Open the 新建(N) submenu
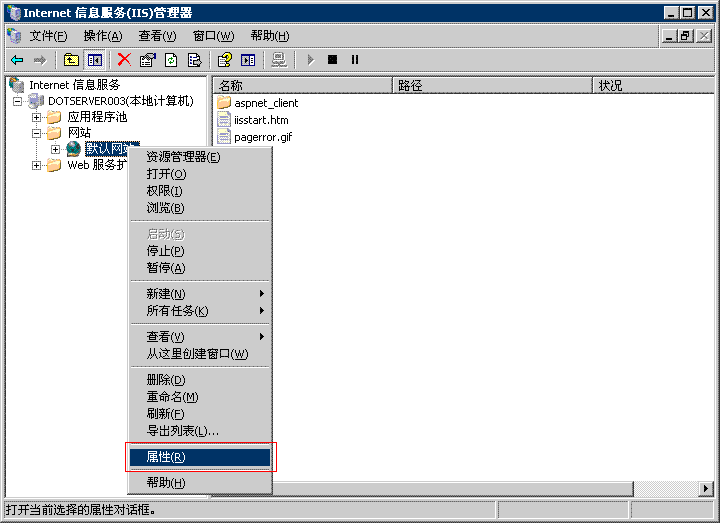Image resolution: width=720 pixels, height=523 pixels. click(200, 293)
